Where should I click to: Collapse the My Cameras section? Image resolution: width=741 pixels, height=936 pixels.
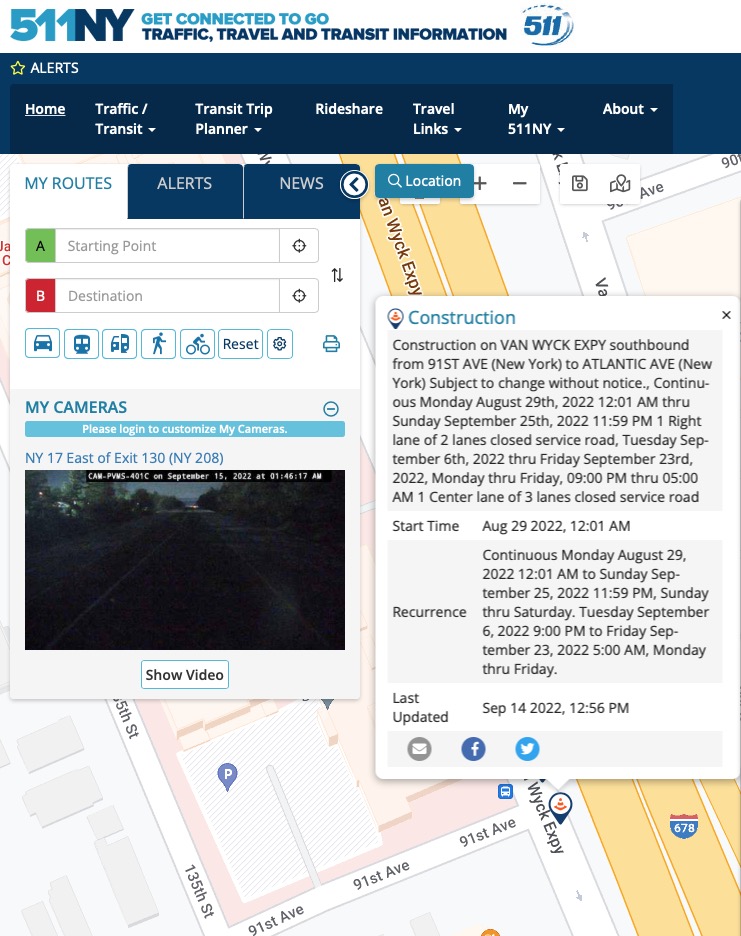pyautogui.click(x=331, y=408)
